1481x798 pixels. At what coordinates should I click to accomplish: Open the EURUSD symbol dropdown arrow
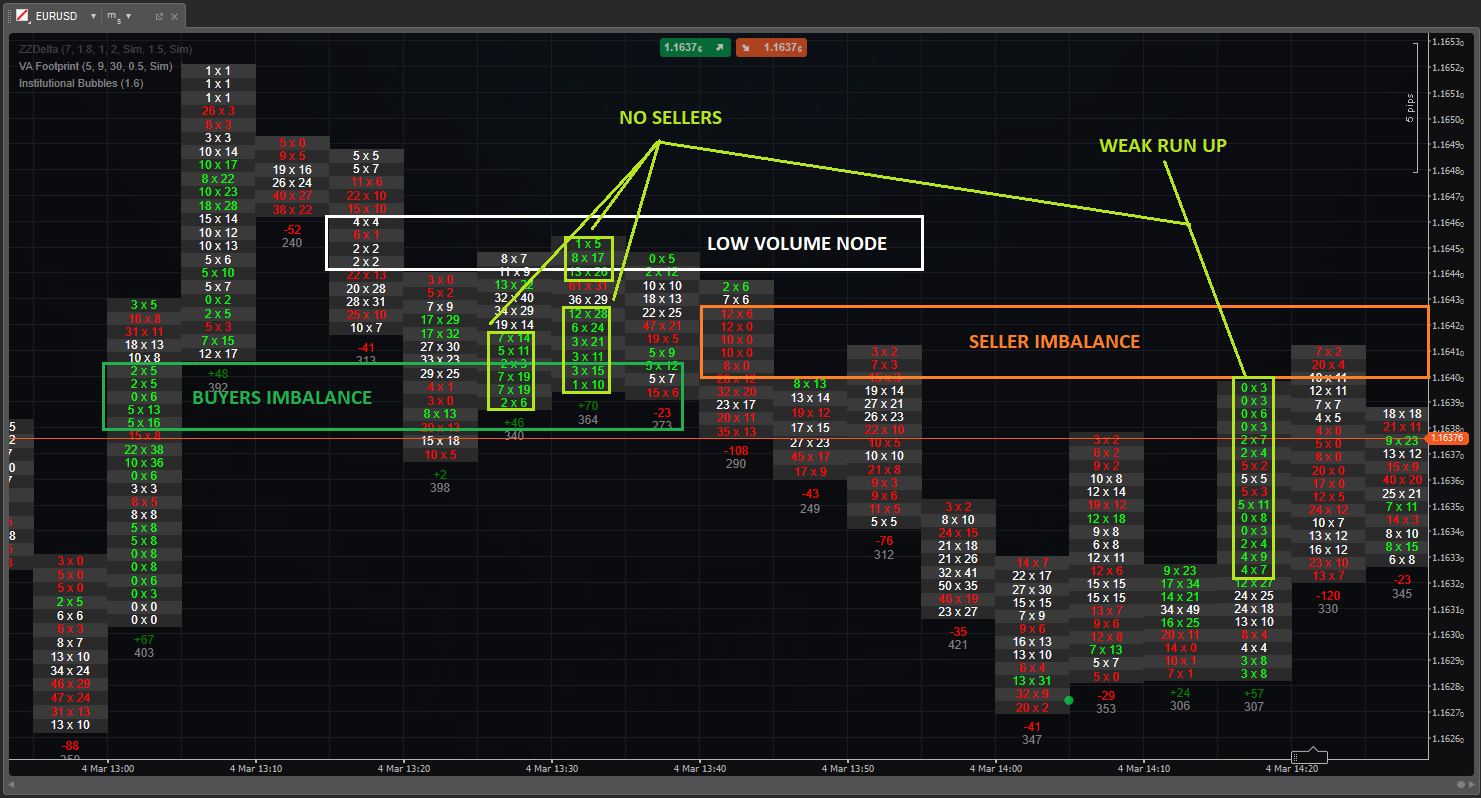(x=93, y=17)
